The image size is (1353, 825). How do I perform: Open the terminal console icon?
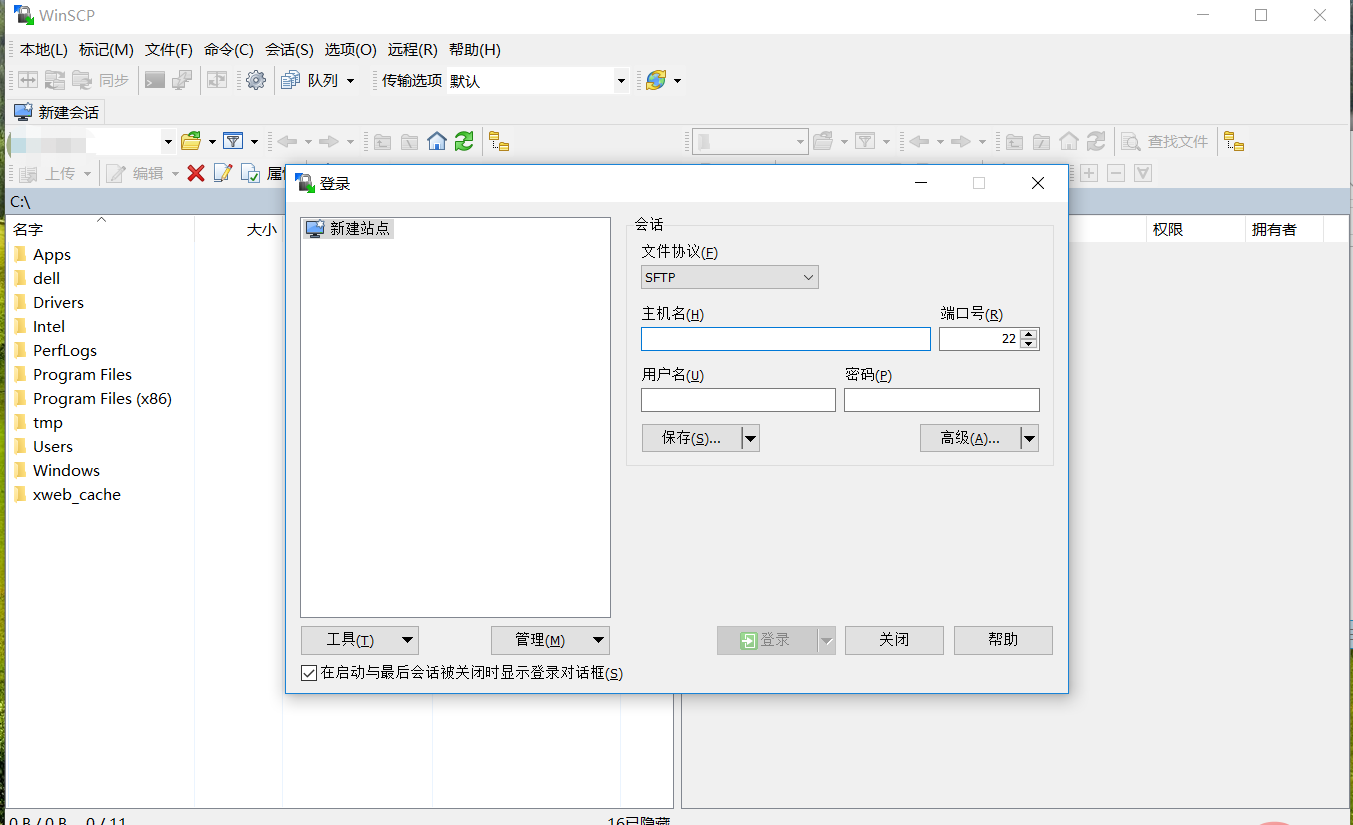pyautogui.click(x=155, y=80)
